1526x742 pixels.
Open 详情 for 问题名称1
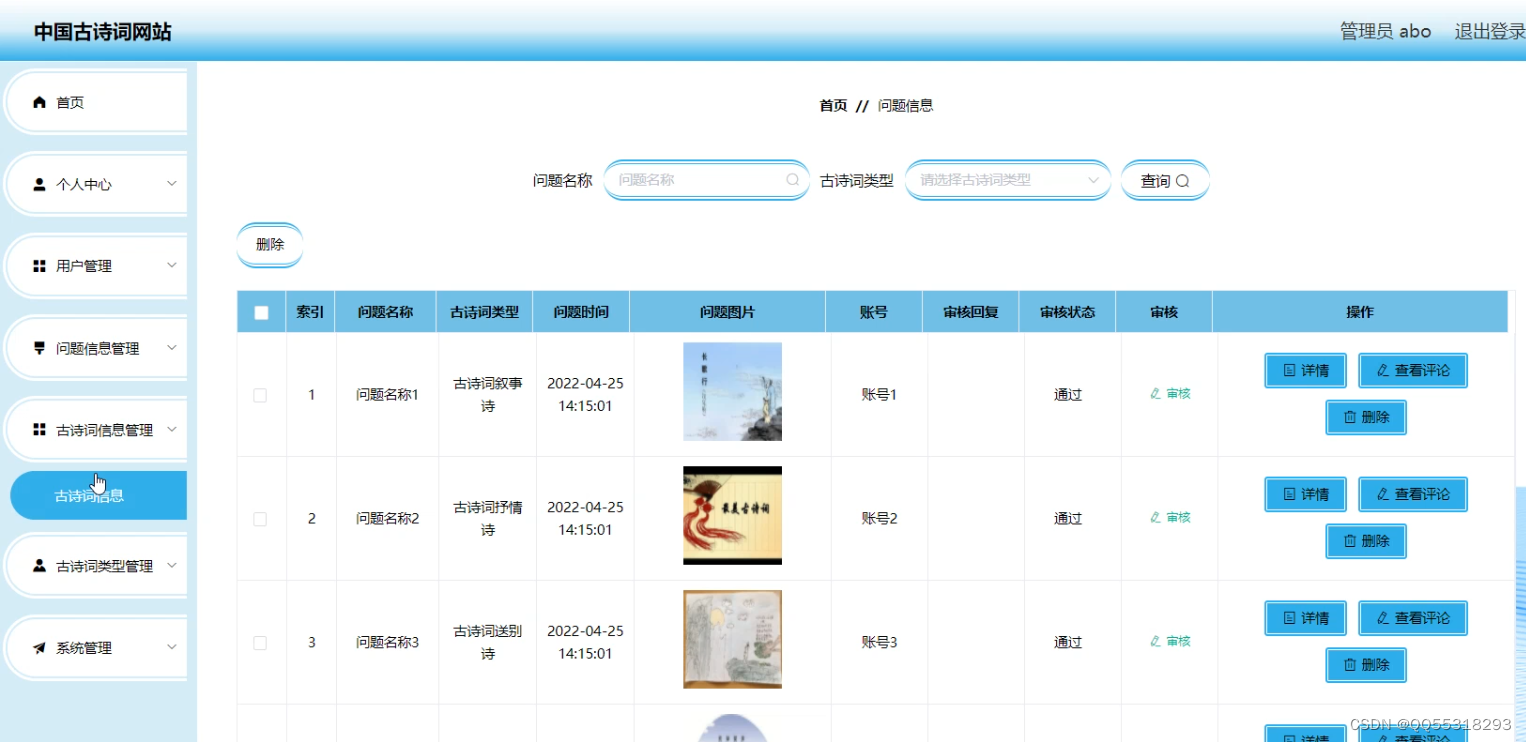coord(1306,370)
